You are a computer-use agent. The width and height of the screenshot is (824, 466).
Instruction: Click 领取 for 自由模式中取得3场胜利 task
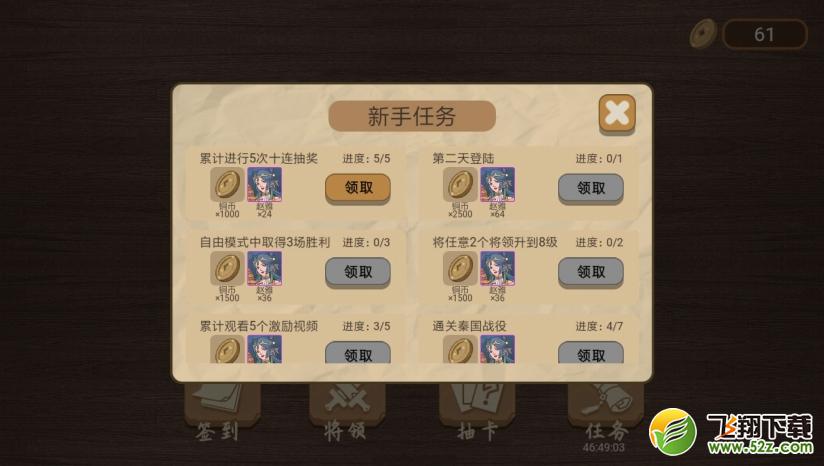pyautogui.click(x=358, y=272)
